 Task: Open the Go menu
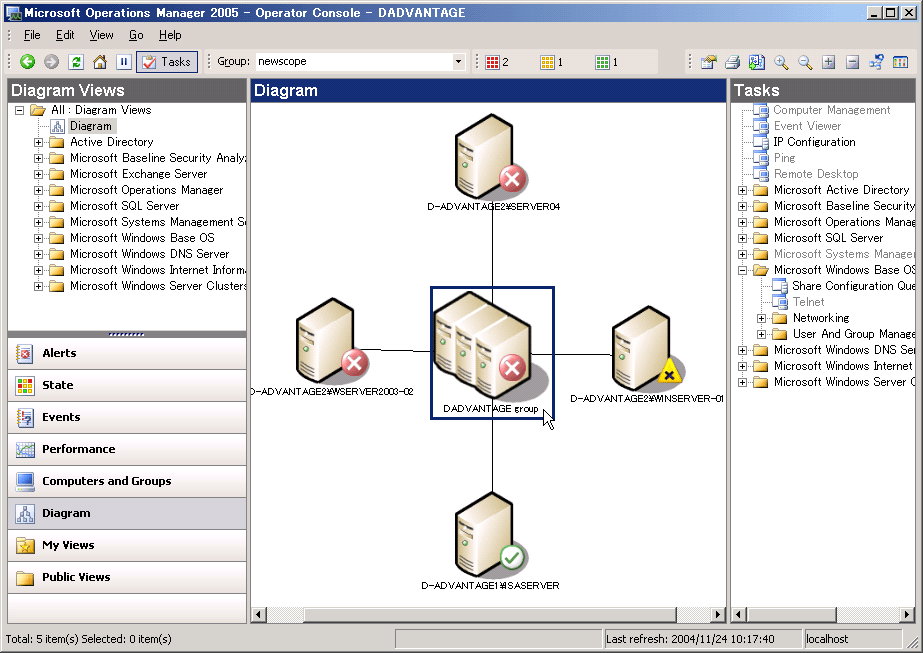[136, 35]
